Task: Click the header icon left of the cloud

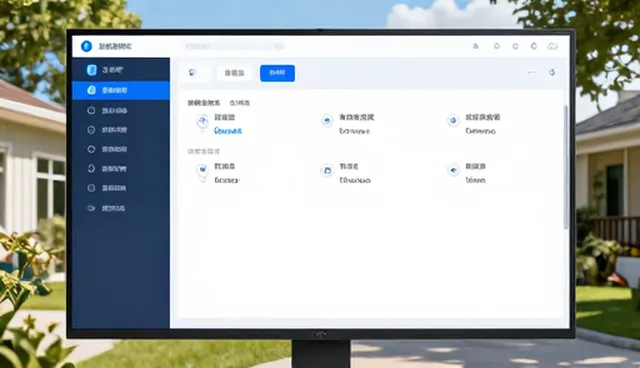Action: (534, 46)
